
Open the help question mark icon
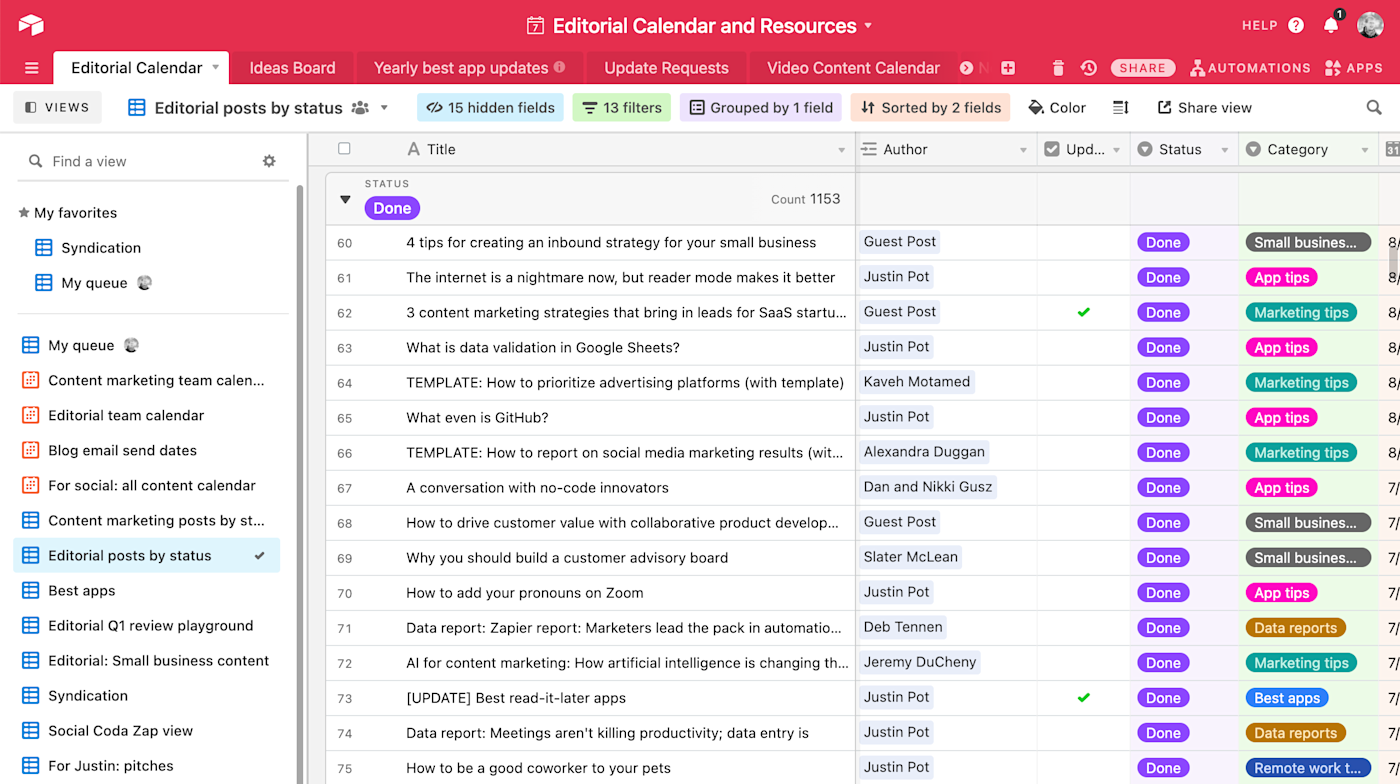click(1296, 26)
